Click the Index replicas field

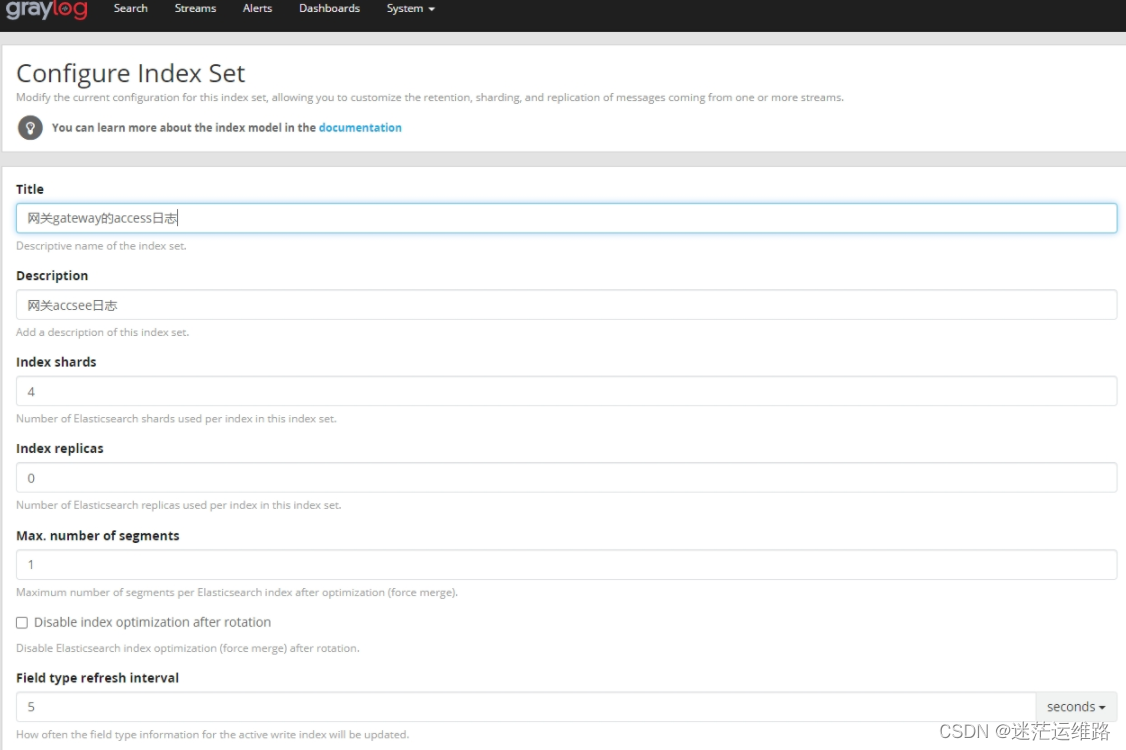567,478
